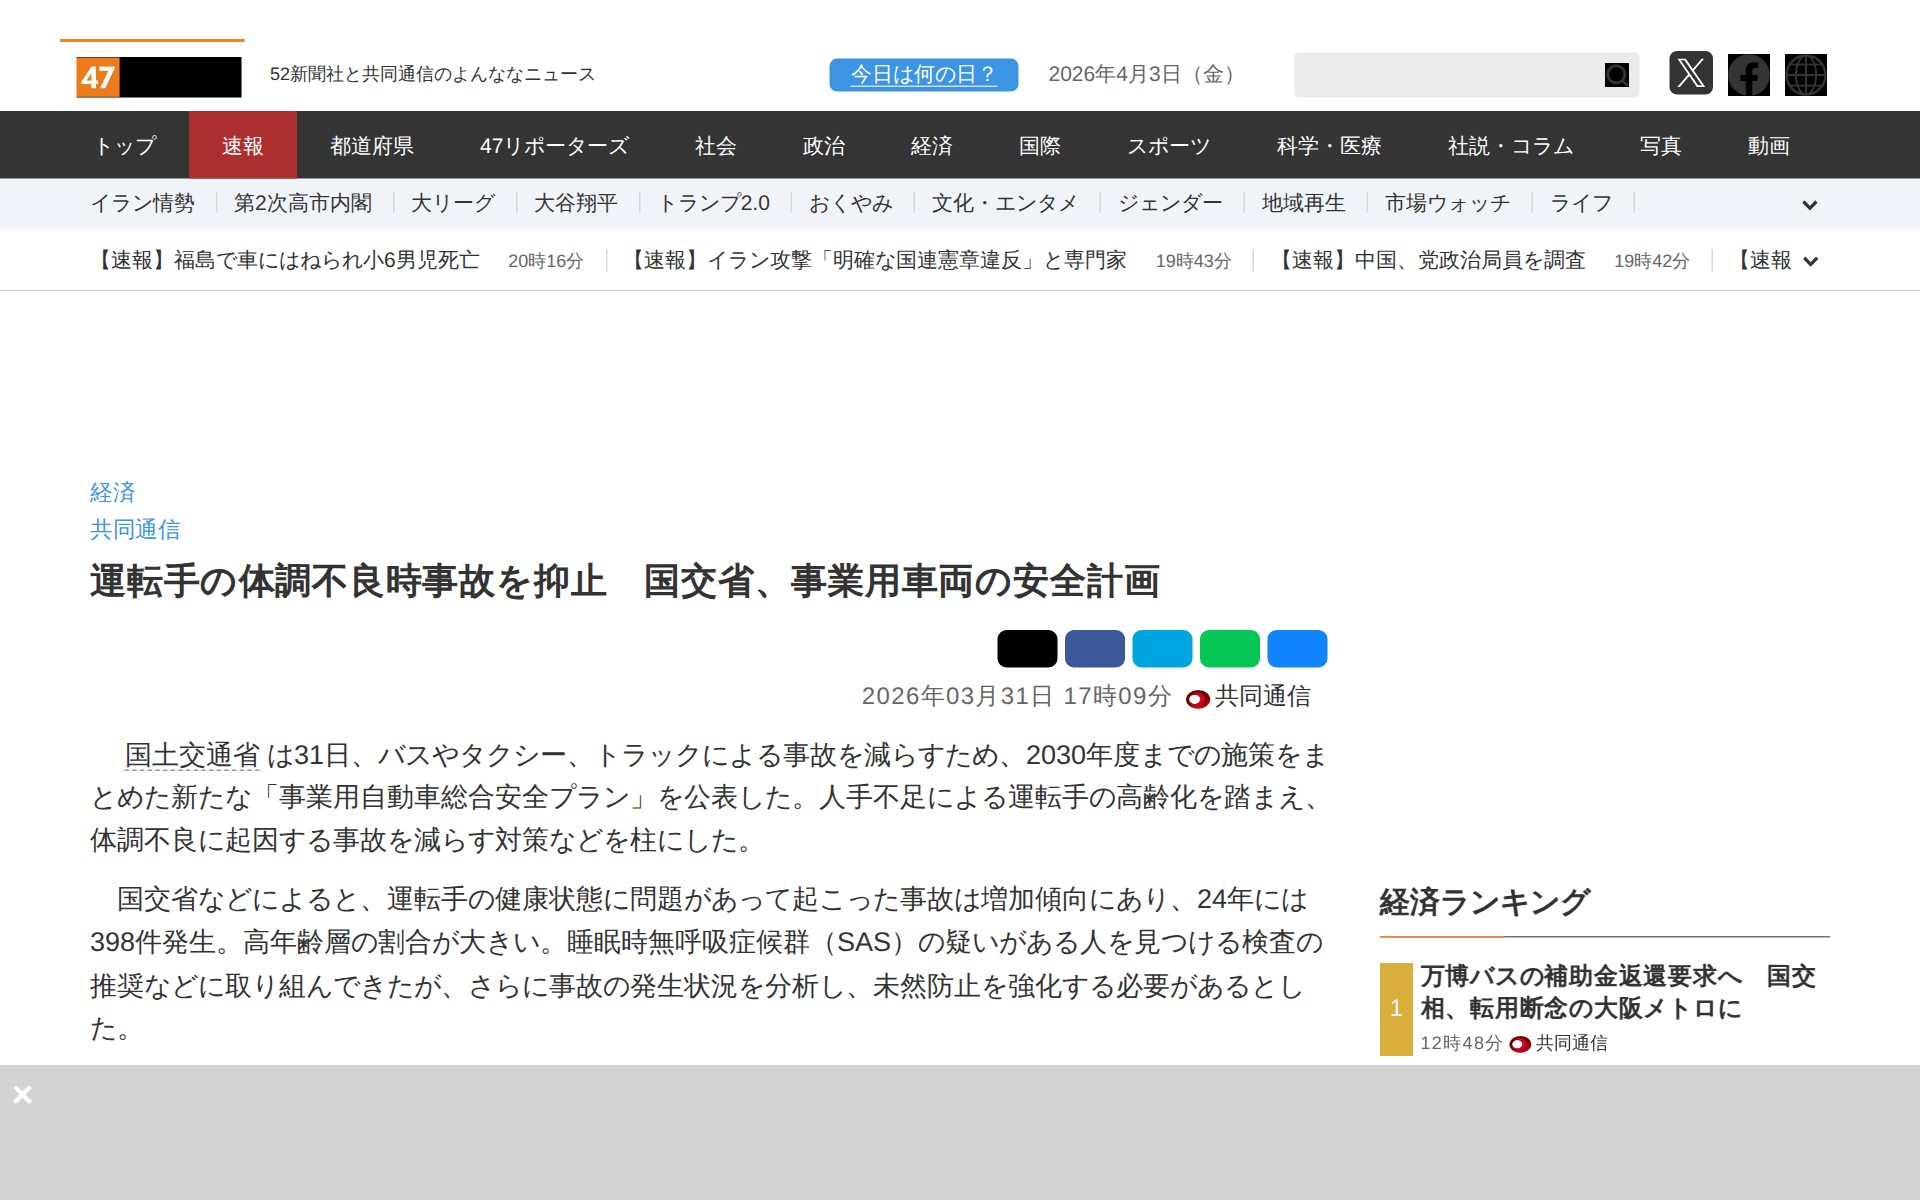Share article via dark blue Facebook button

tap(1094, 649)
